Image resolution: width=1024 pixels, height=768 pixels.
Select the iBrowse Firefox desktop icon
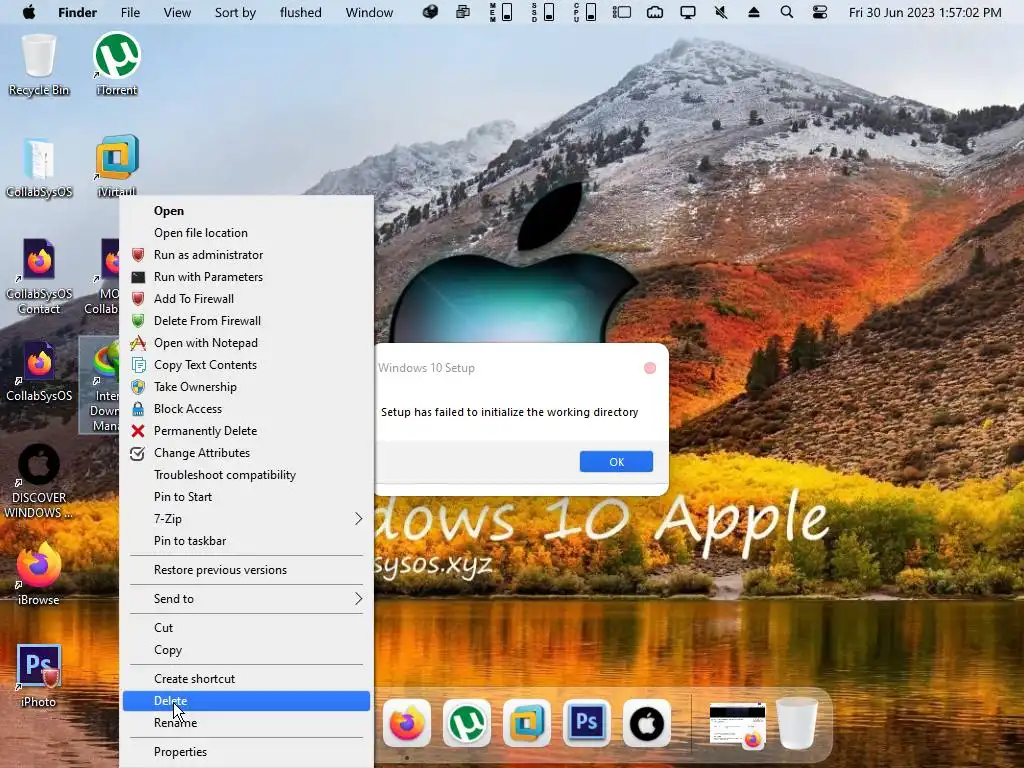click(x=39, y=575)
